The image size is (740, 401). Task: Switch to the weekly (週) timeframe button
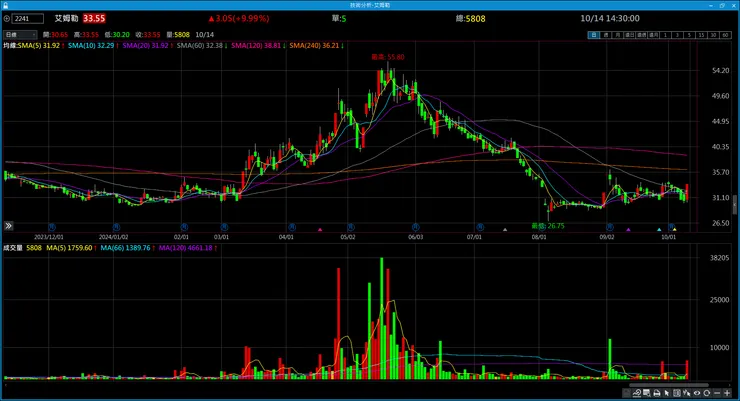605,35
